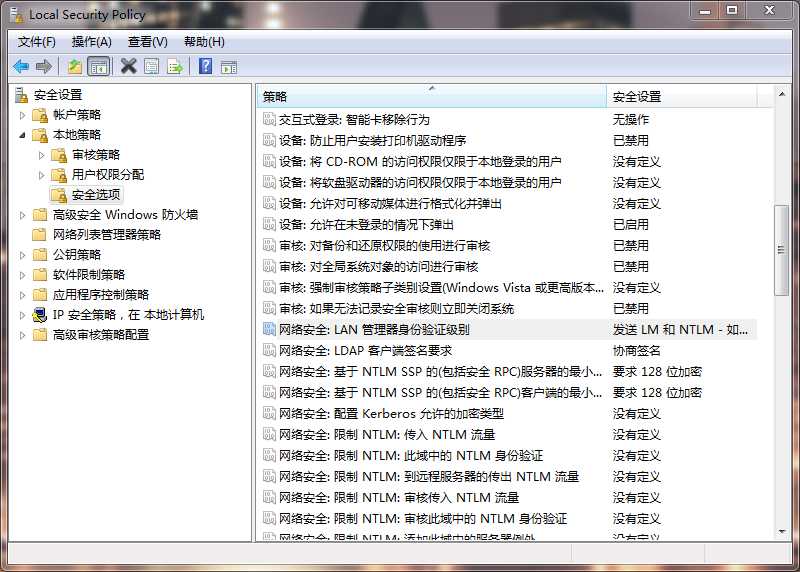Screen dimensions: 800x572
Task: Select 审核: 对备份和还原权限的使用进行审核
Action: (x=384, y=245)
